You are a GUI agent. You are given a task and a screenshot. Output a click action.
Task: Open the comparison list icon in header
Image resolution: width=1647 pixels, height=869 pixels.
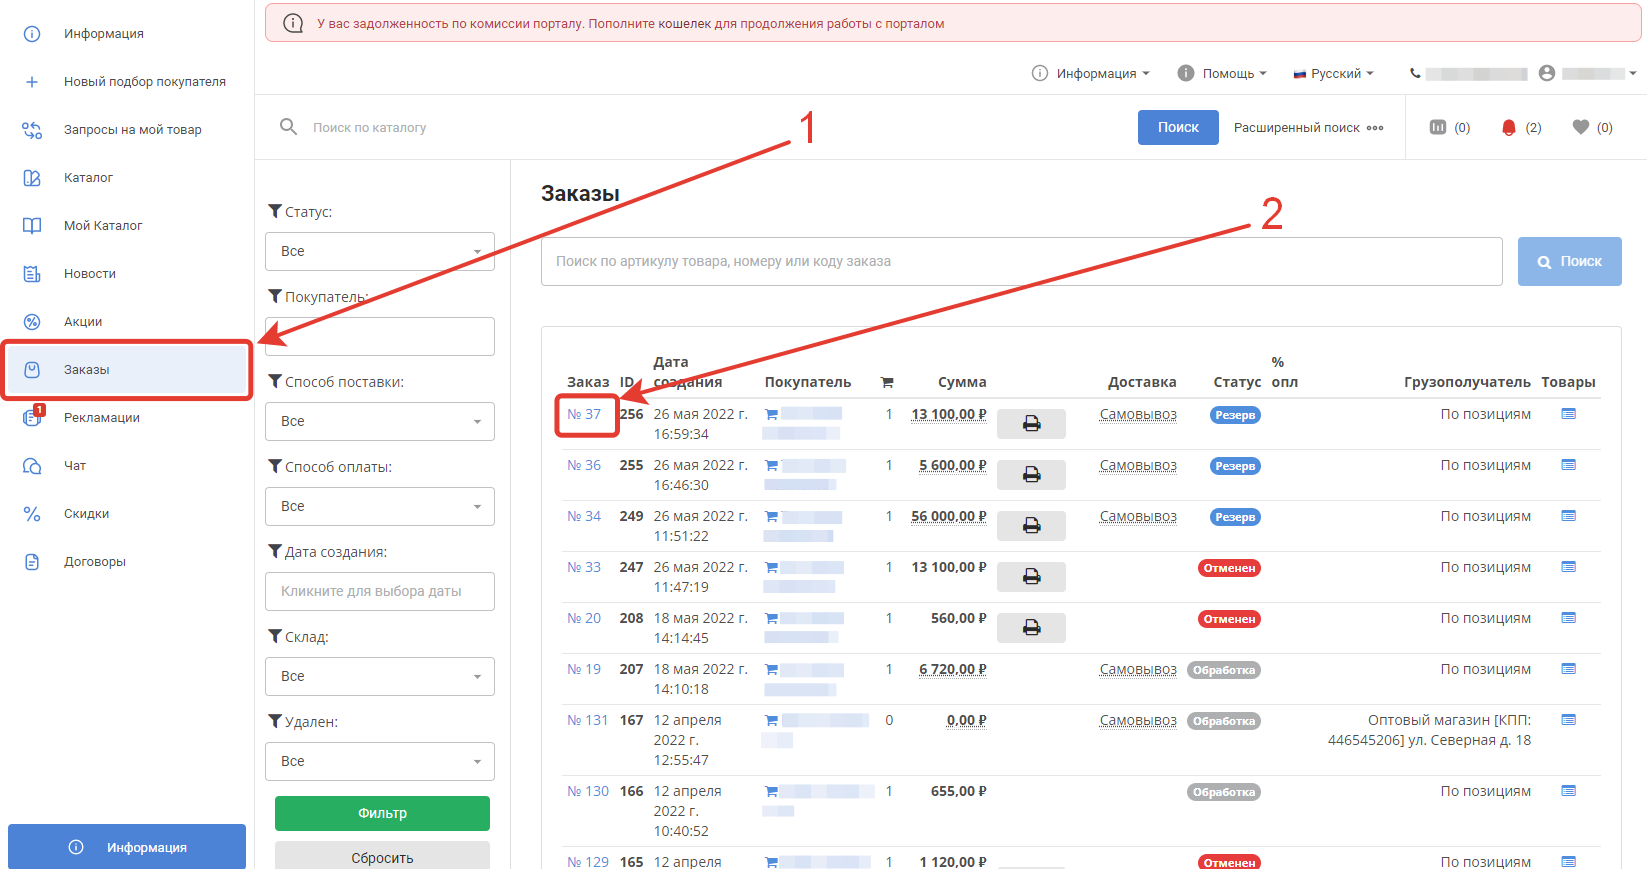[x=1438, y=127]
